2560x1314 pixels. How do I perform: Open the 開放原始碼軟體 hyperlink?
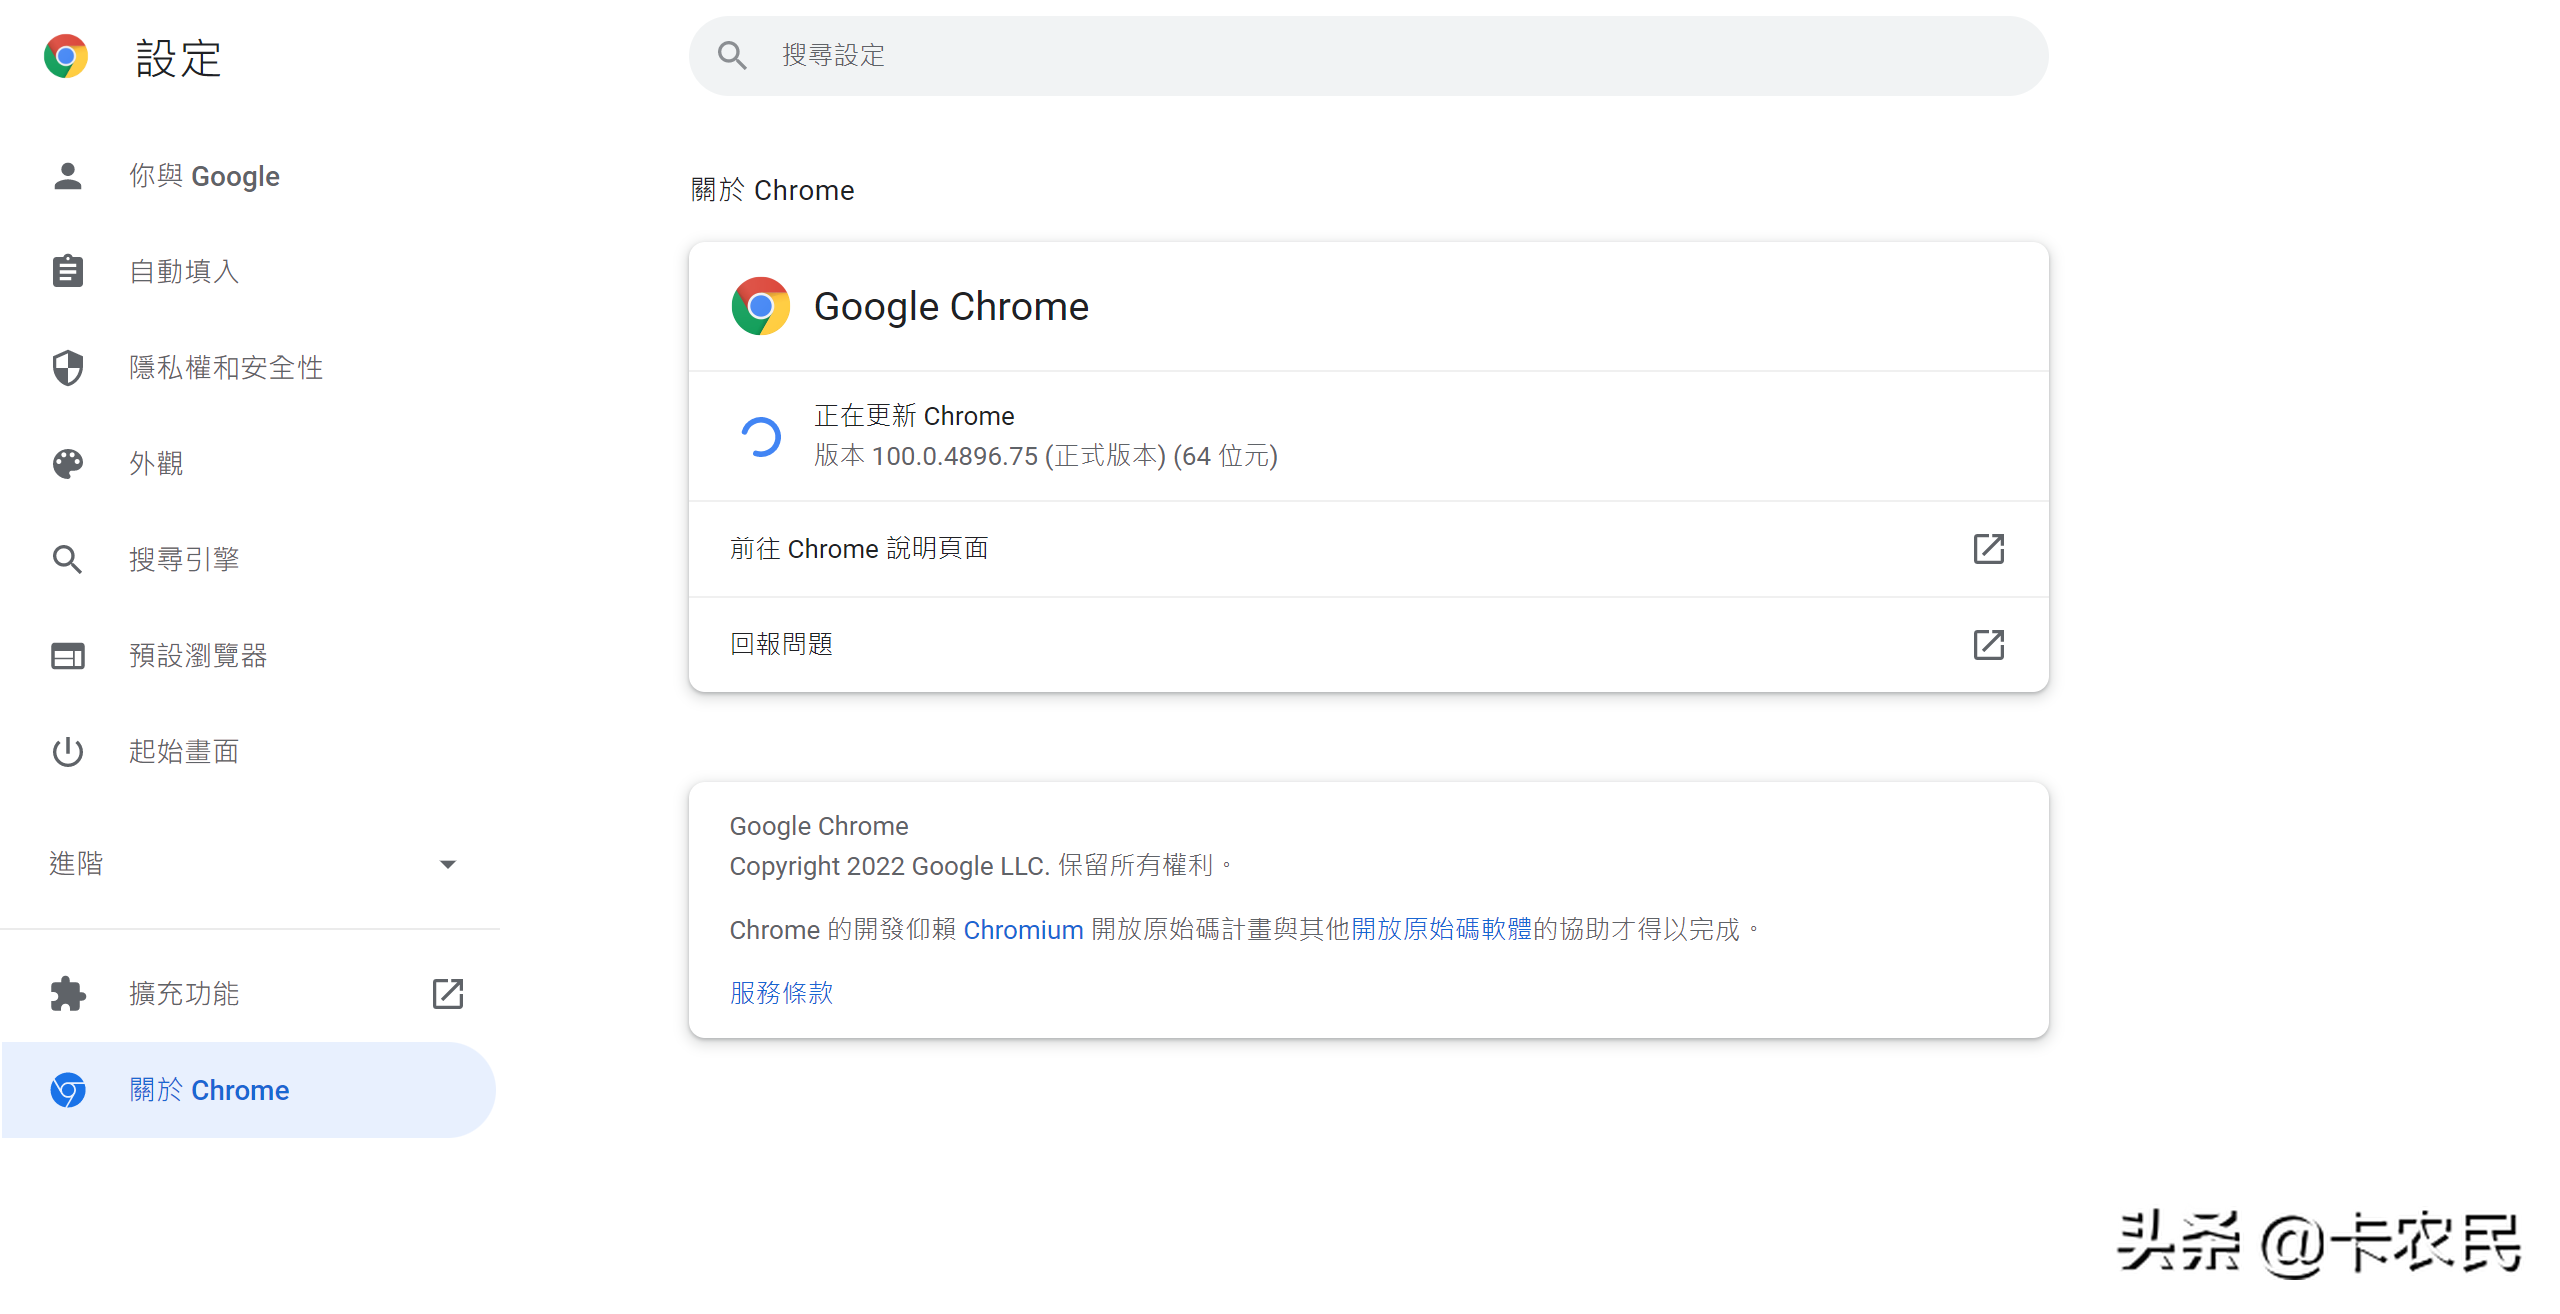[1441, 929]
